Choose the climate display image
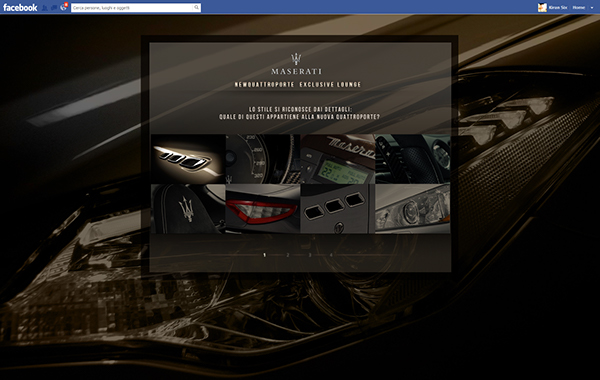Screen dimensions: 600x380 (x=338, y=159)
